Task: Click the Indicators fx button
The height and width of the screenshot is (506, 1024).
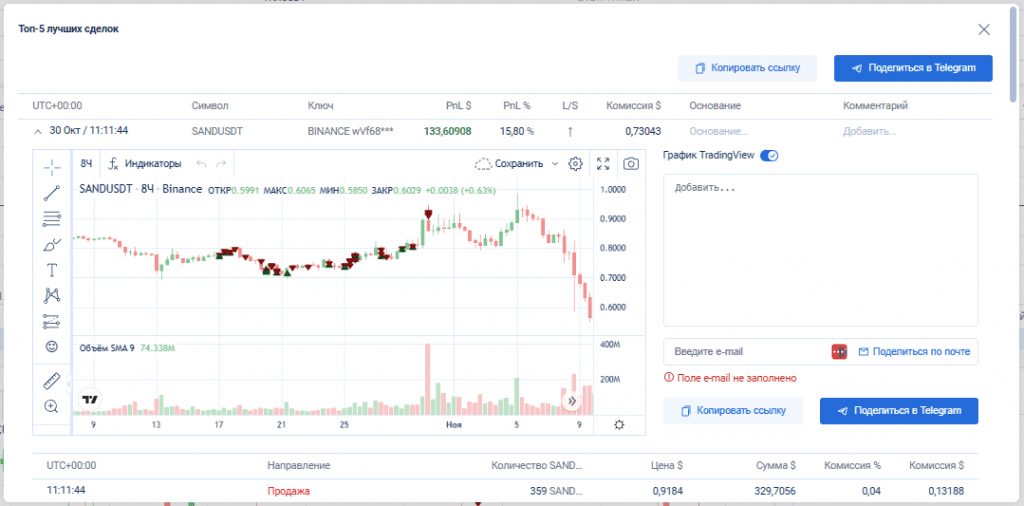Action: (145, 163)
